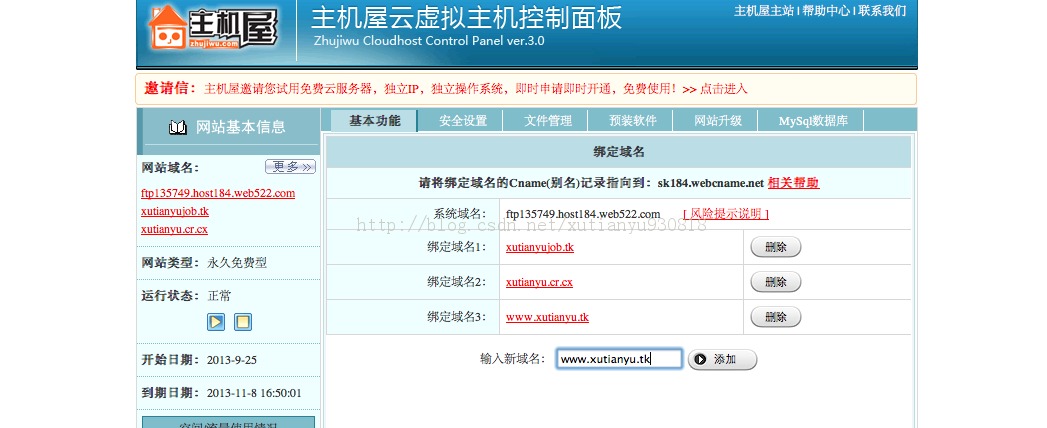Click the 主机屋主站 header link
This screenshot has height=428, width=1047.
[x=764, y=11]
